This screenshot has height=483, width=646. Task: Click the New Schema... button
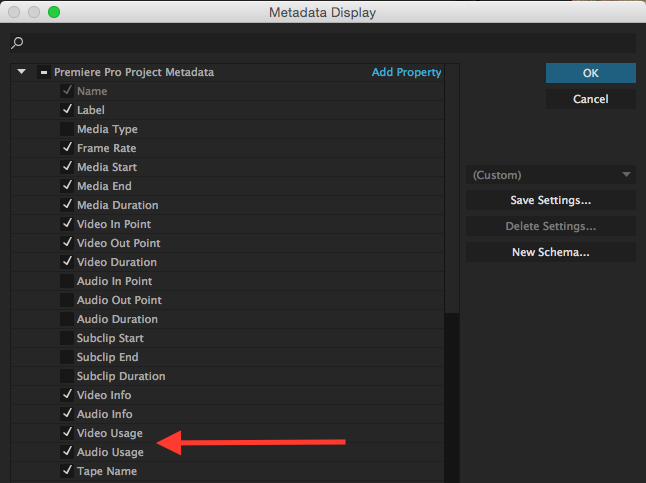(551, 252)
